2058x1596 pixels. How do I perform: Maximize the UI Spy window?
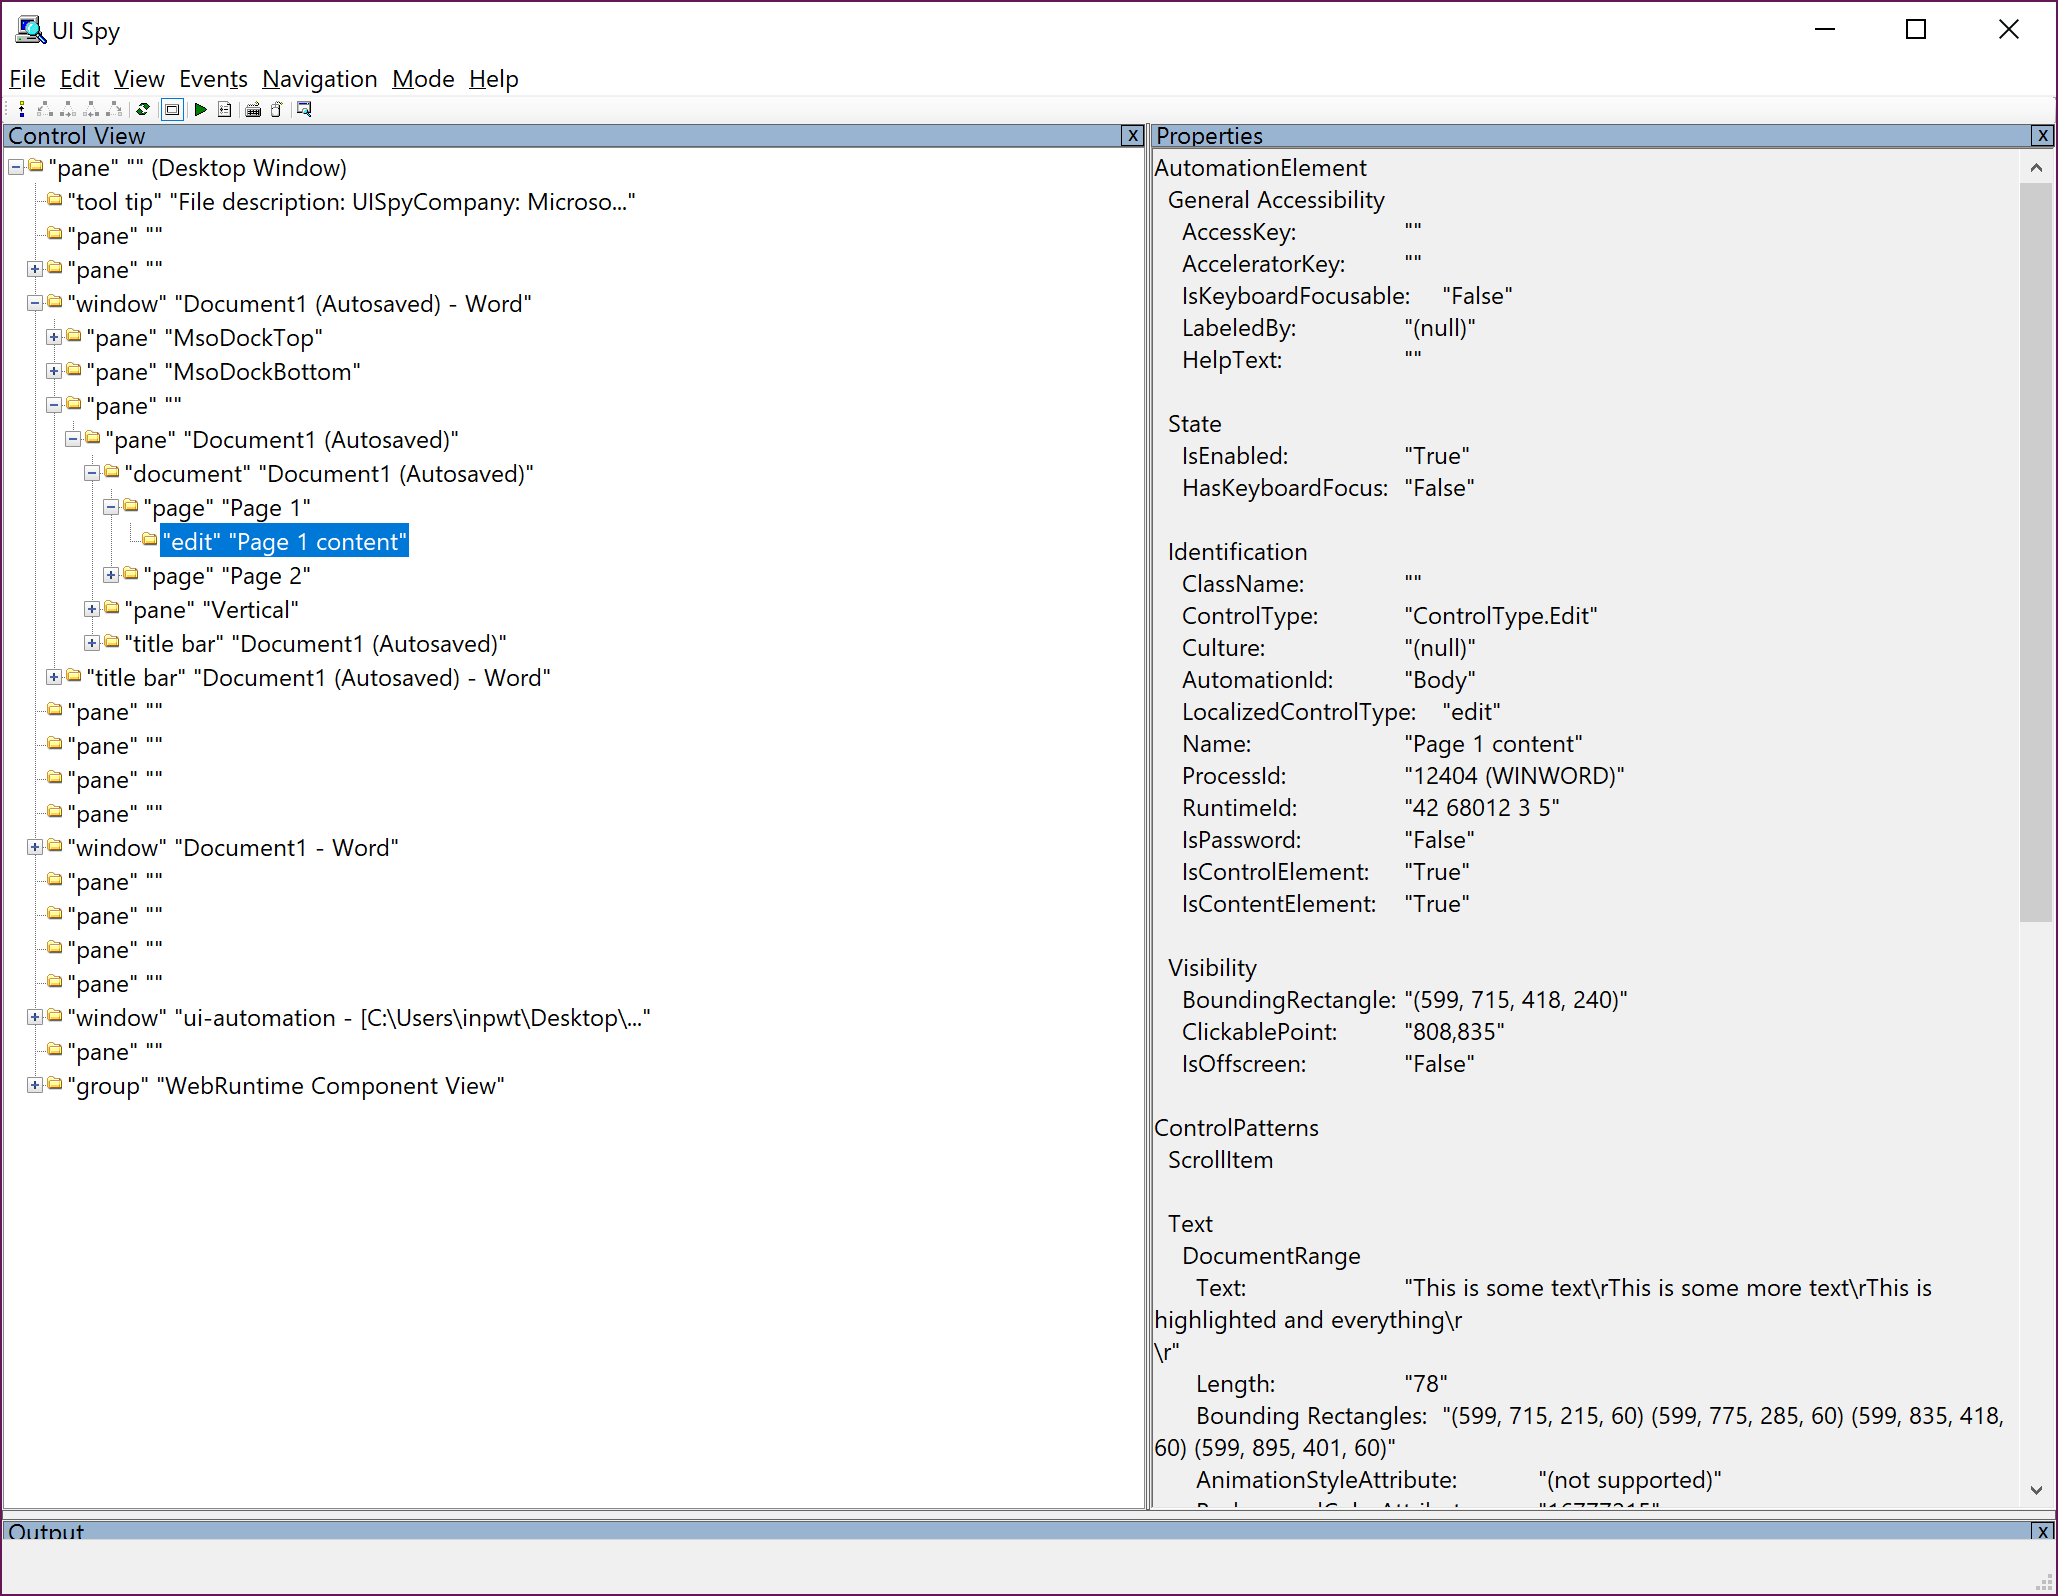(1916, 30)
